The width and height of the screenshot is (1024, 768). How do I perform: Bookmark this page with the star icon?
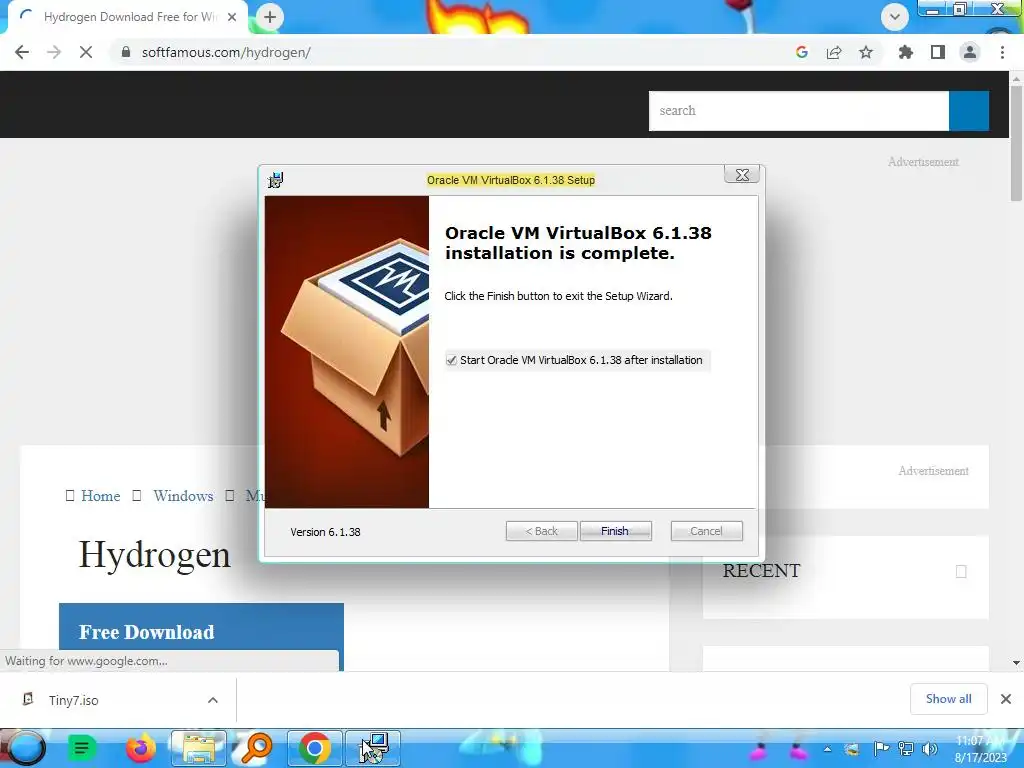(866, 52)
